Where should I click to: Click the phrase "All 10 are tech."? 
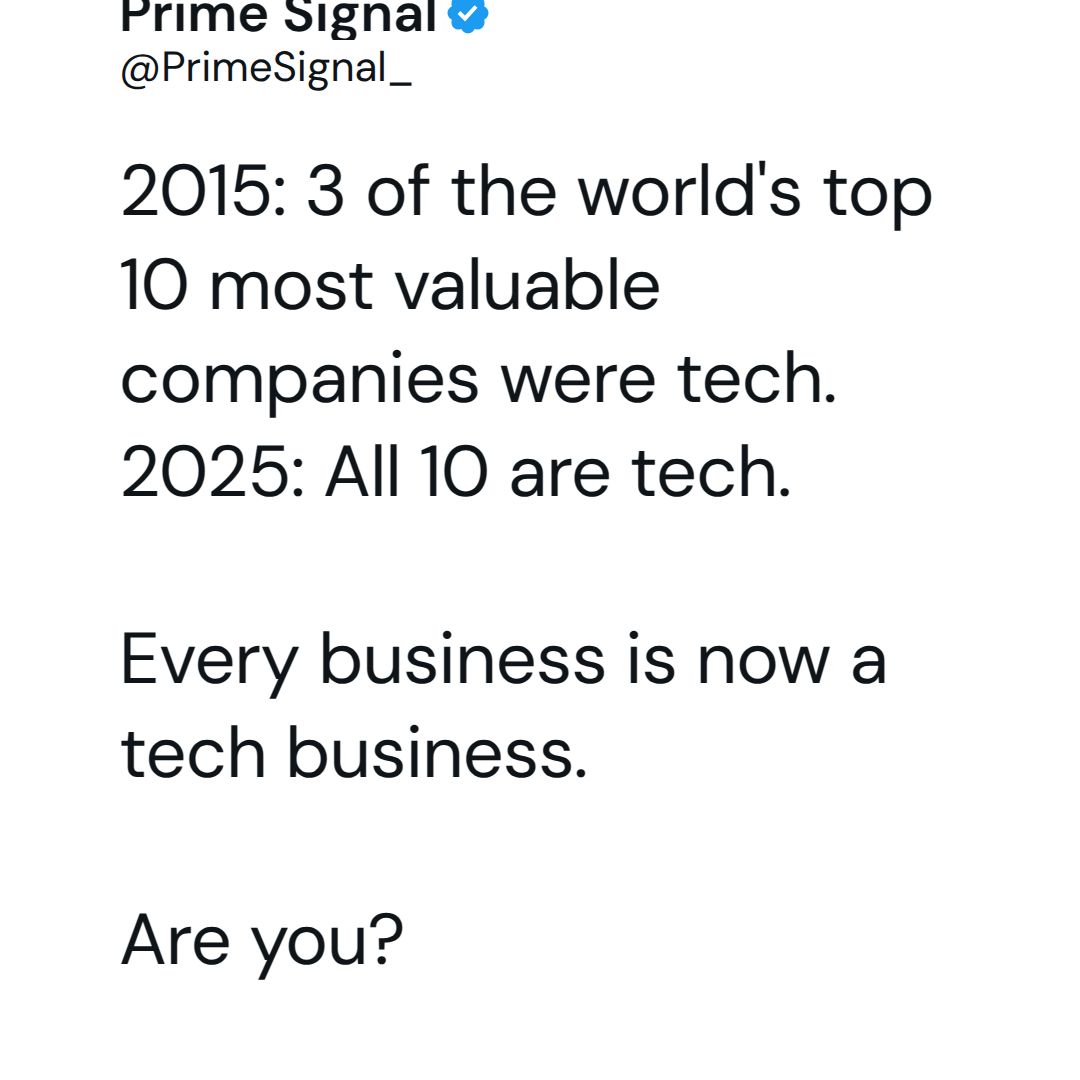[558, 474]
